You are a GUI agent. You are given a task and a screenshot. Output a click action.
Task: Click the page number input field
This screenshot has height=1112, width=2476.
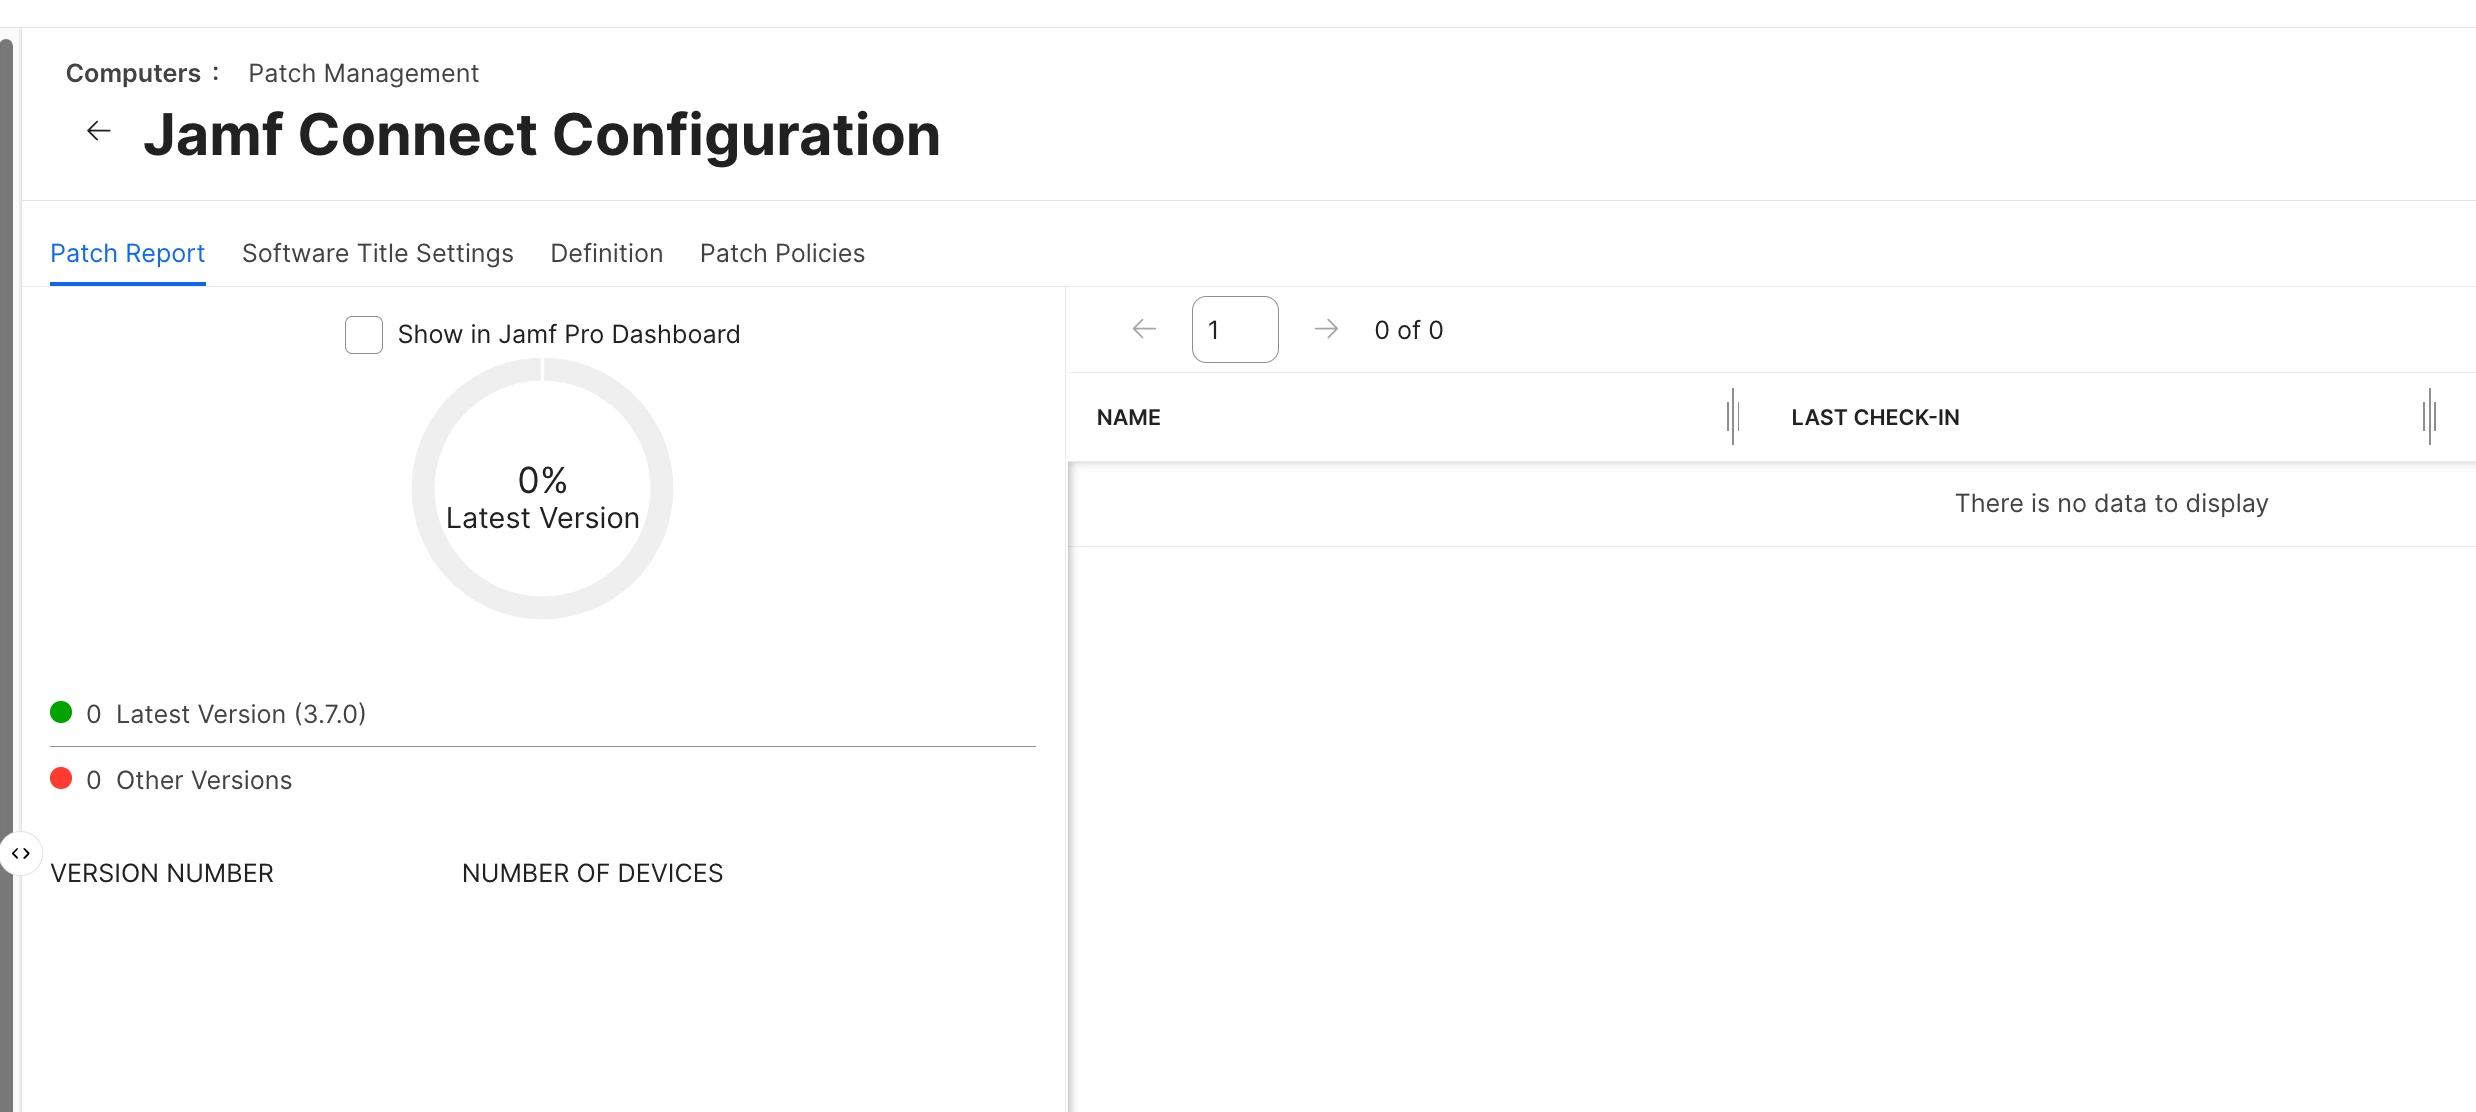click(1234, 329)
